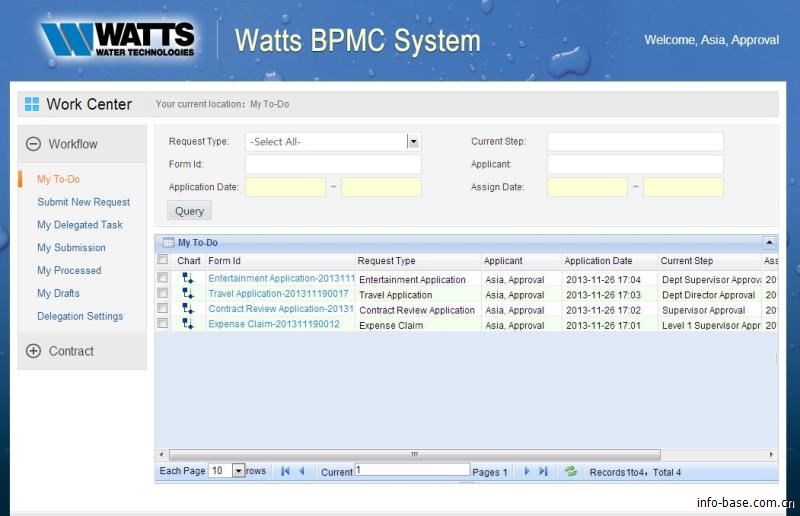
Task: Check the Entertainment Application row checkbox
Action: (162, 277)
